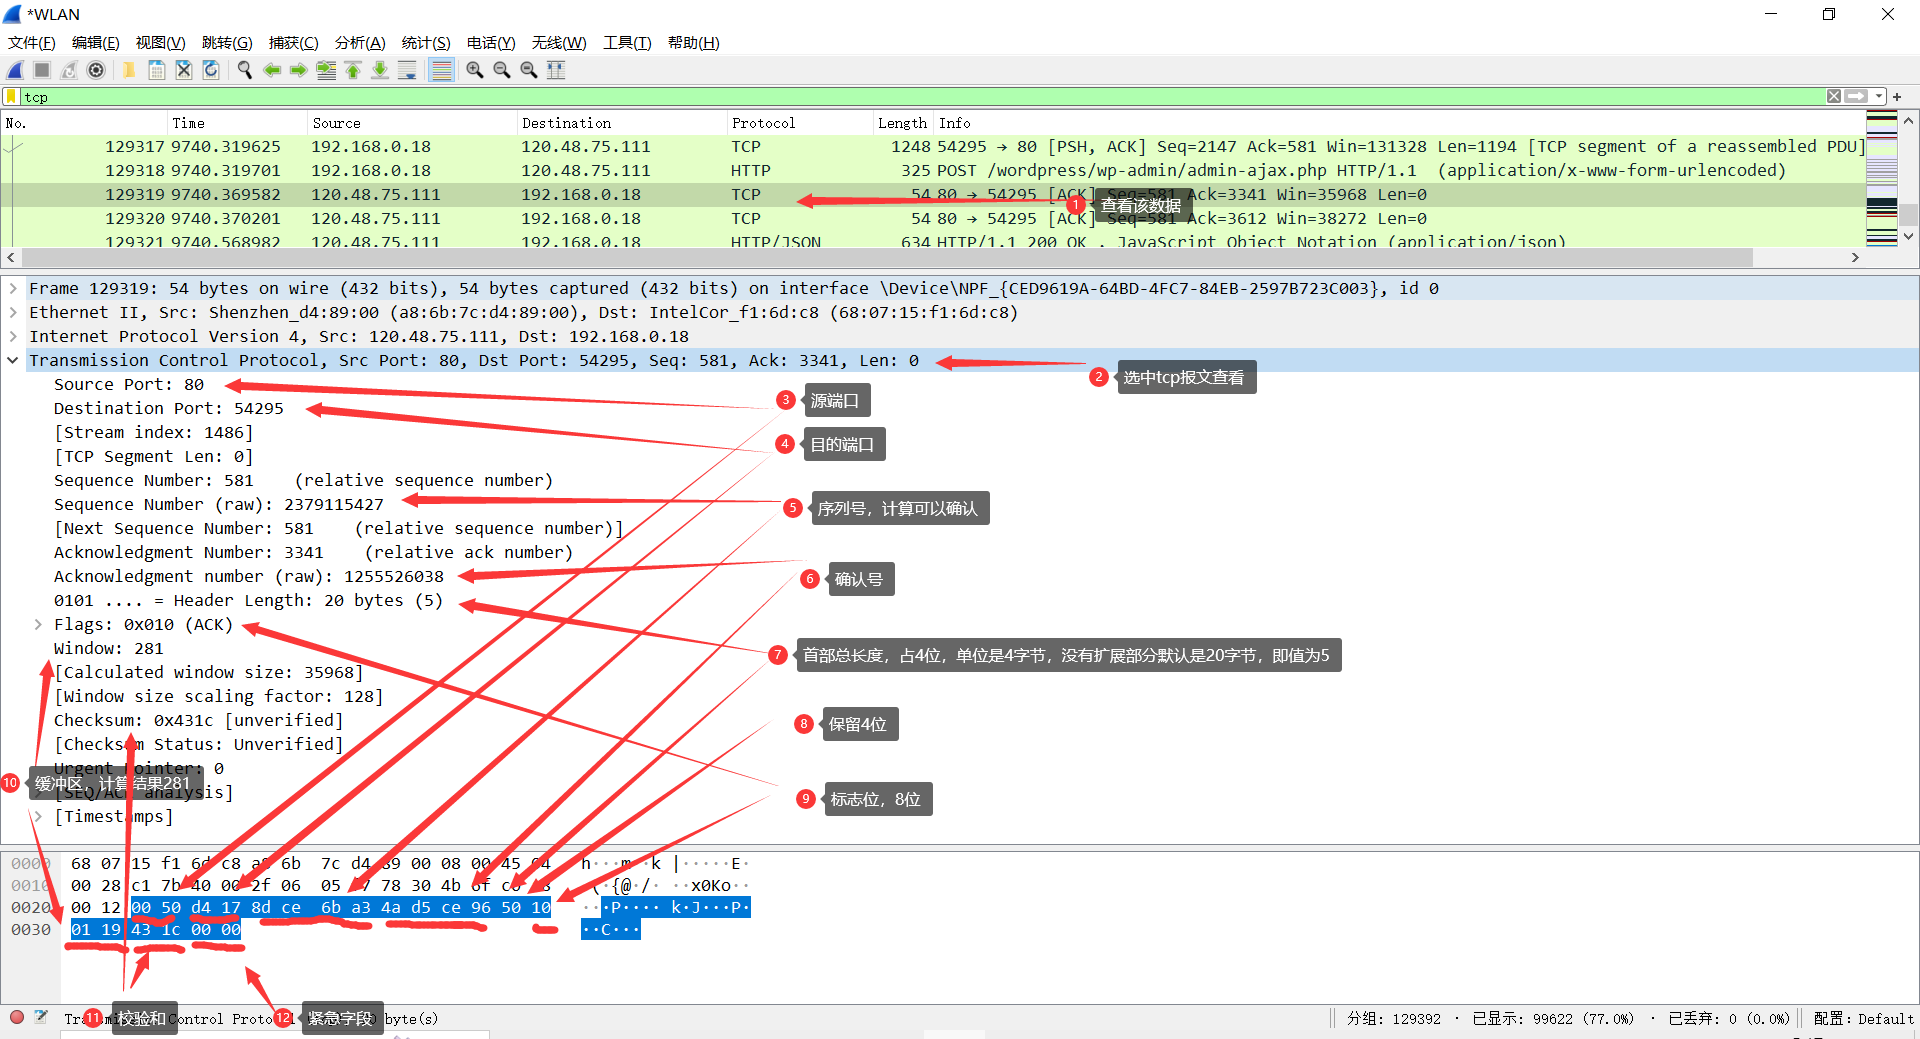Start capturing packets with the shark fin icon

15,70
